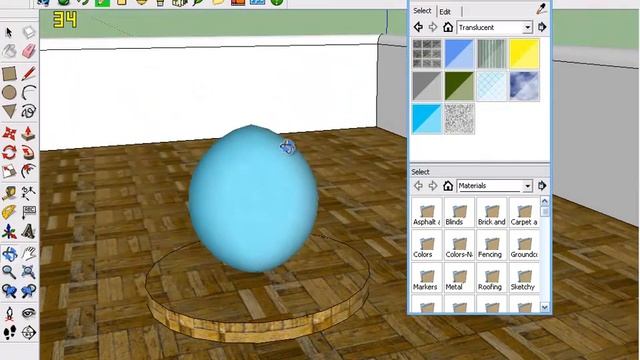Open details arrow beside Translucent dropdown

[542, 27]
